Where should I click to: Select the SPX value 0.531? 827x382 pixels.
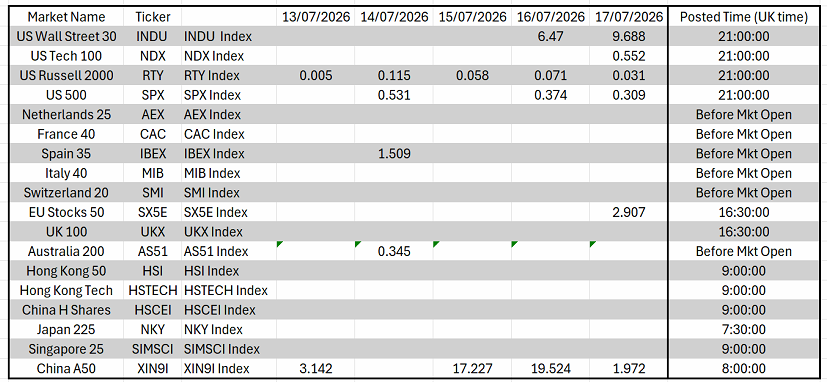point(394,95)
